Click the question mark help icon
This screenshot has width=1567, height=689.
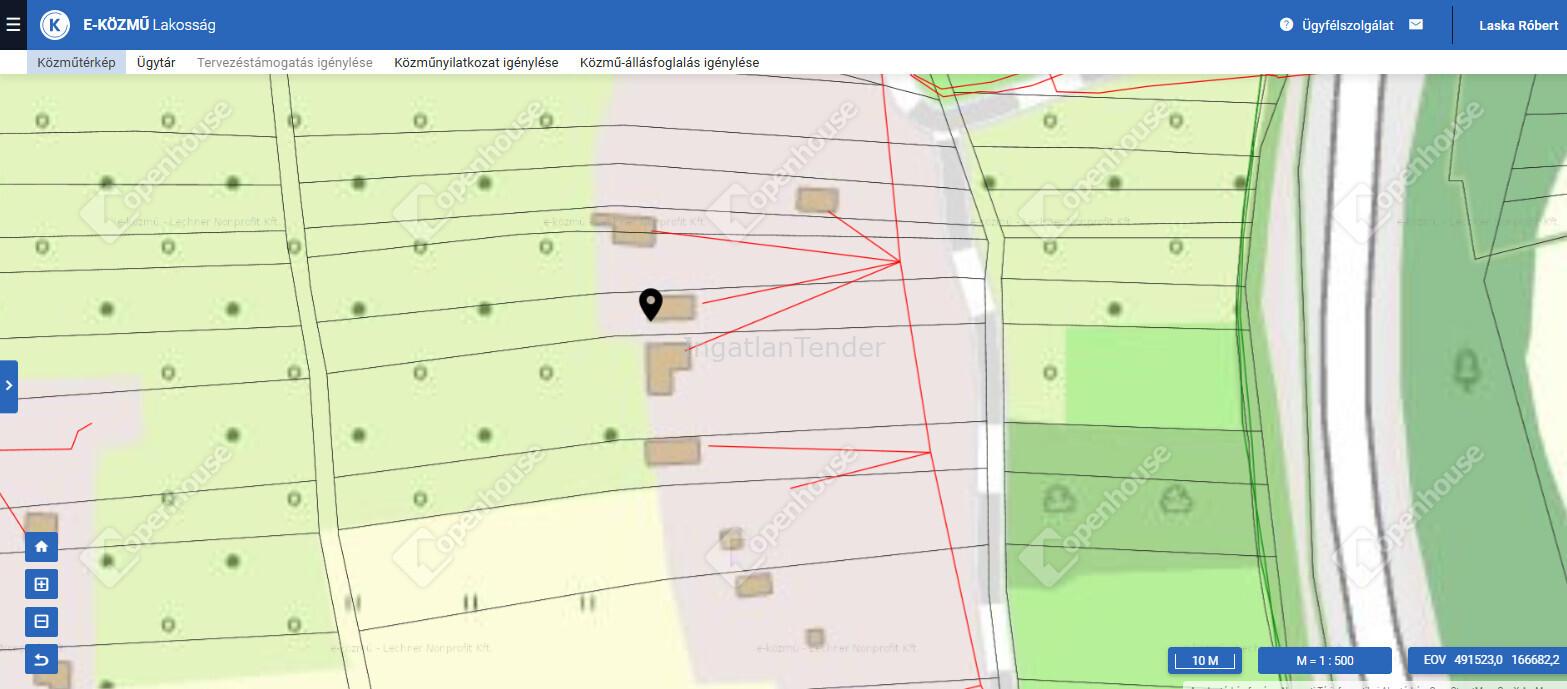[x=1286, y=25]
